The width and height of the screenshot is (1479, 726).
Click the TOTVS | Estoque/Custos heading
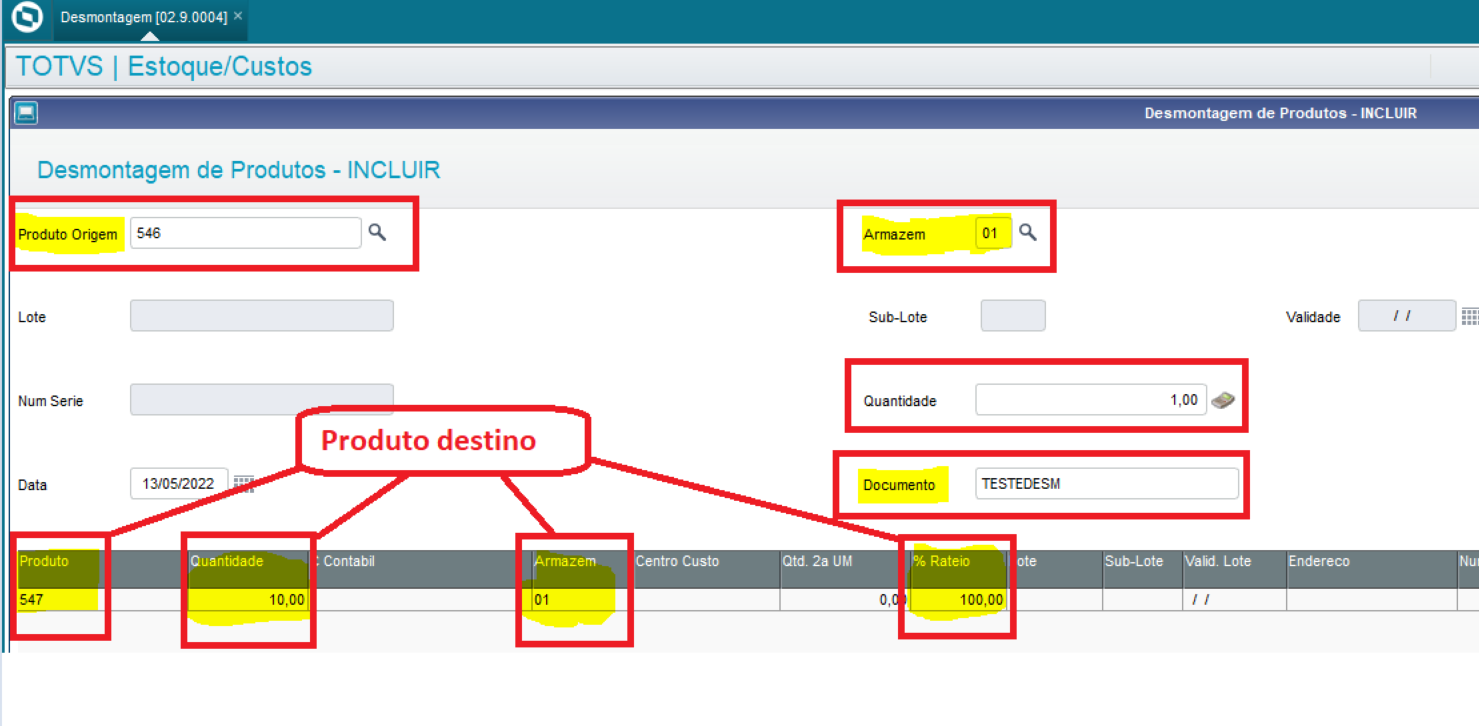[x=164, y=67]
